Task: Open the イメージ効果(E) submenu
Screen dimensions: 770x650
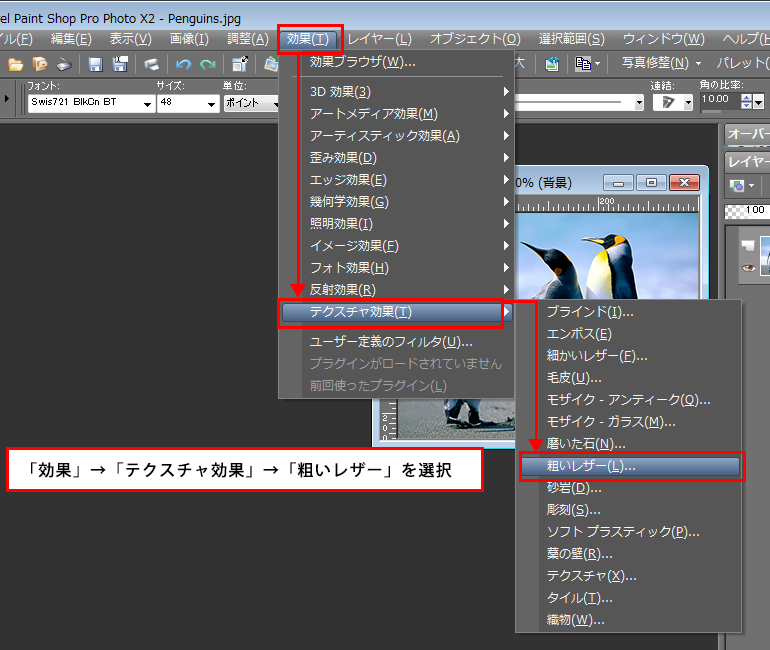Action: (396, 246)
